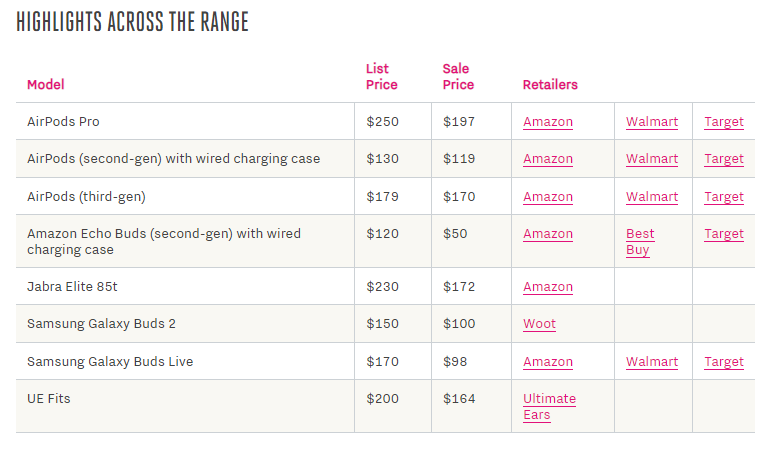Open Amazon link for Jabra Elite 85t
The height and width of the screenshot is (457, 770).
548,287
